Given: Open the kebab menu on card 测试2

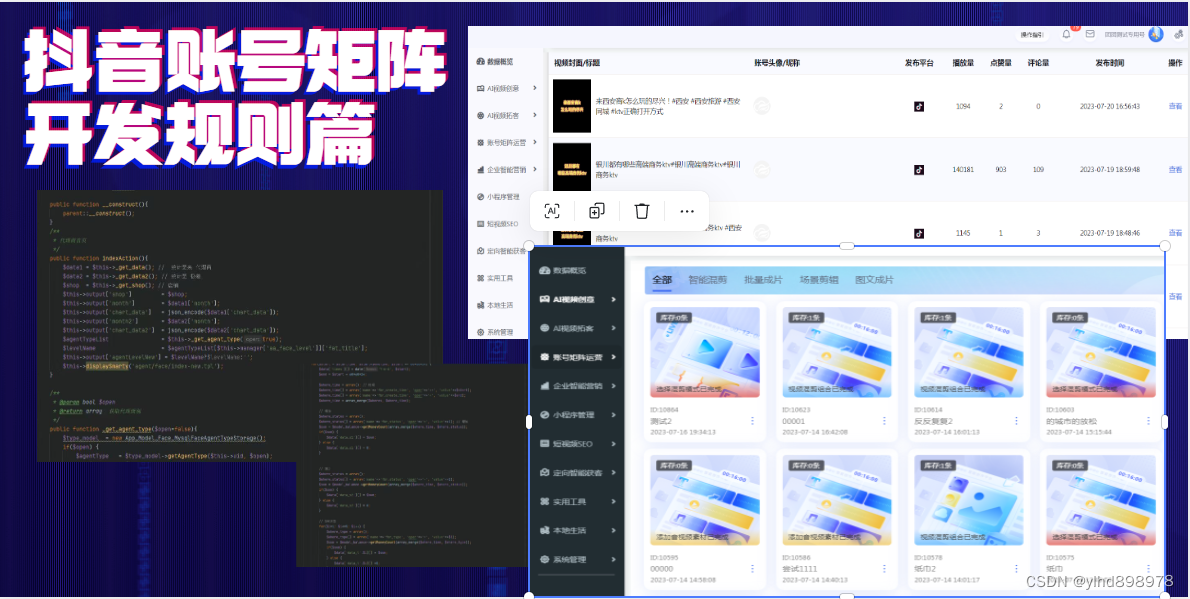Looking at the screenshot, I should (752, 421).
